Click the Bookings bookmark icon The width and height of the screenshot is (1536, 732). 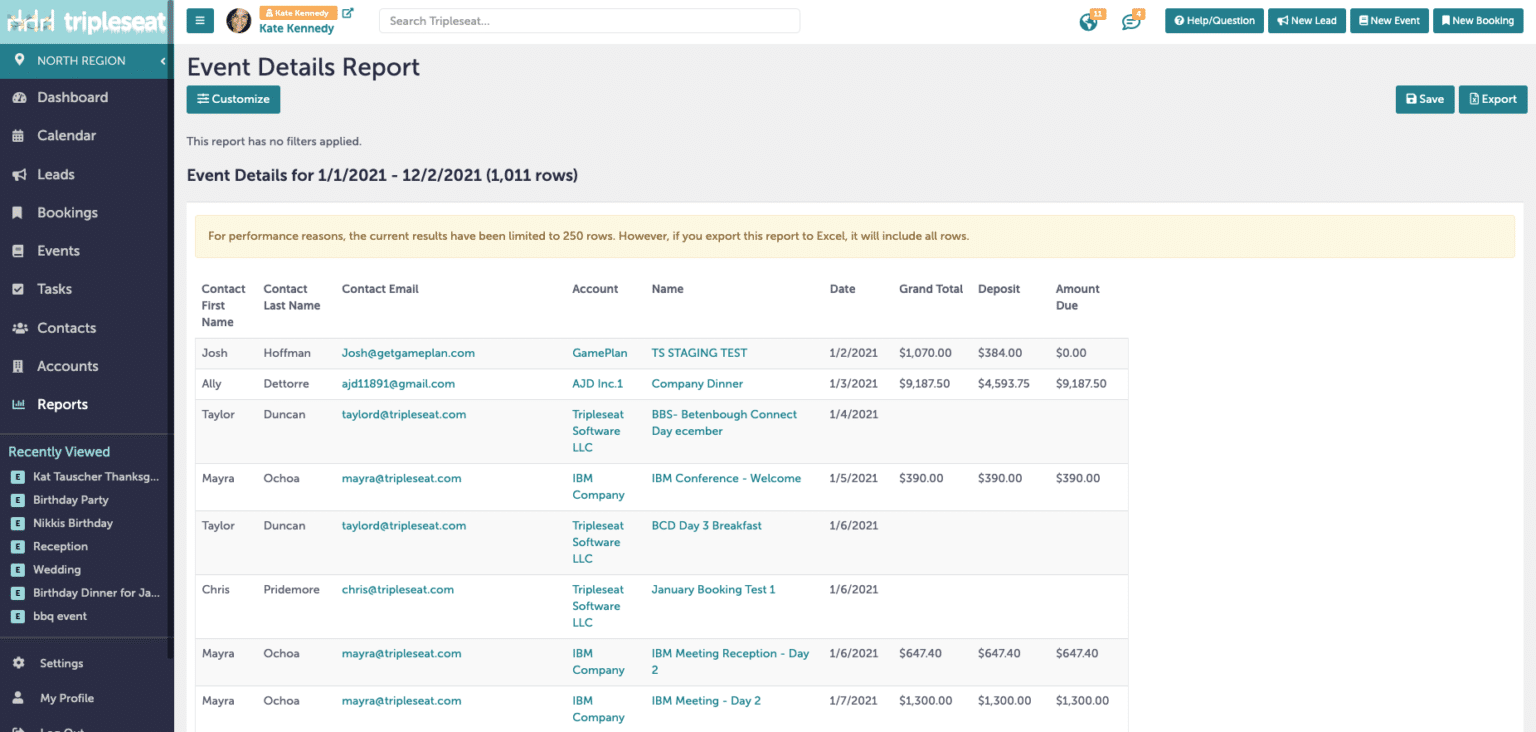(18, 213)
